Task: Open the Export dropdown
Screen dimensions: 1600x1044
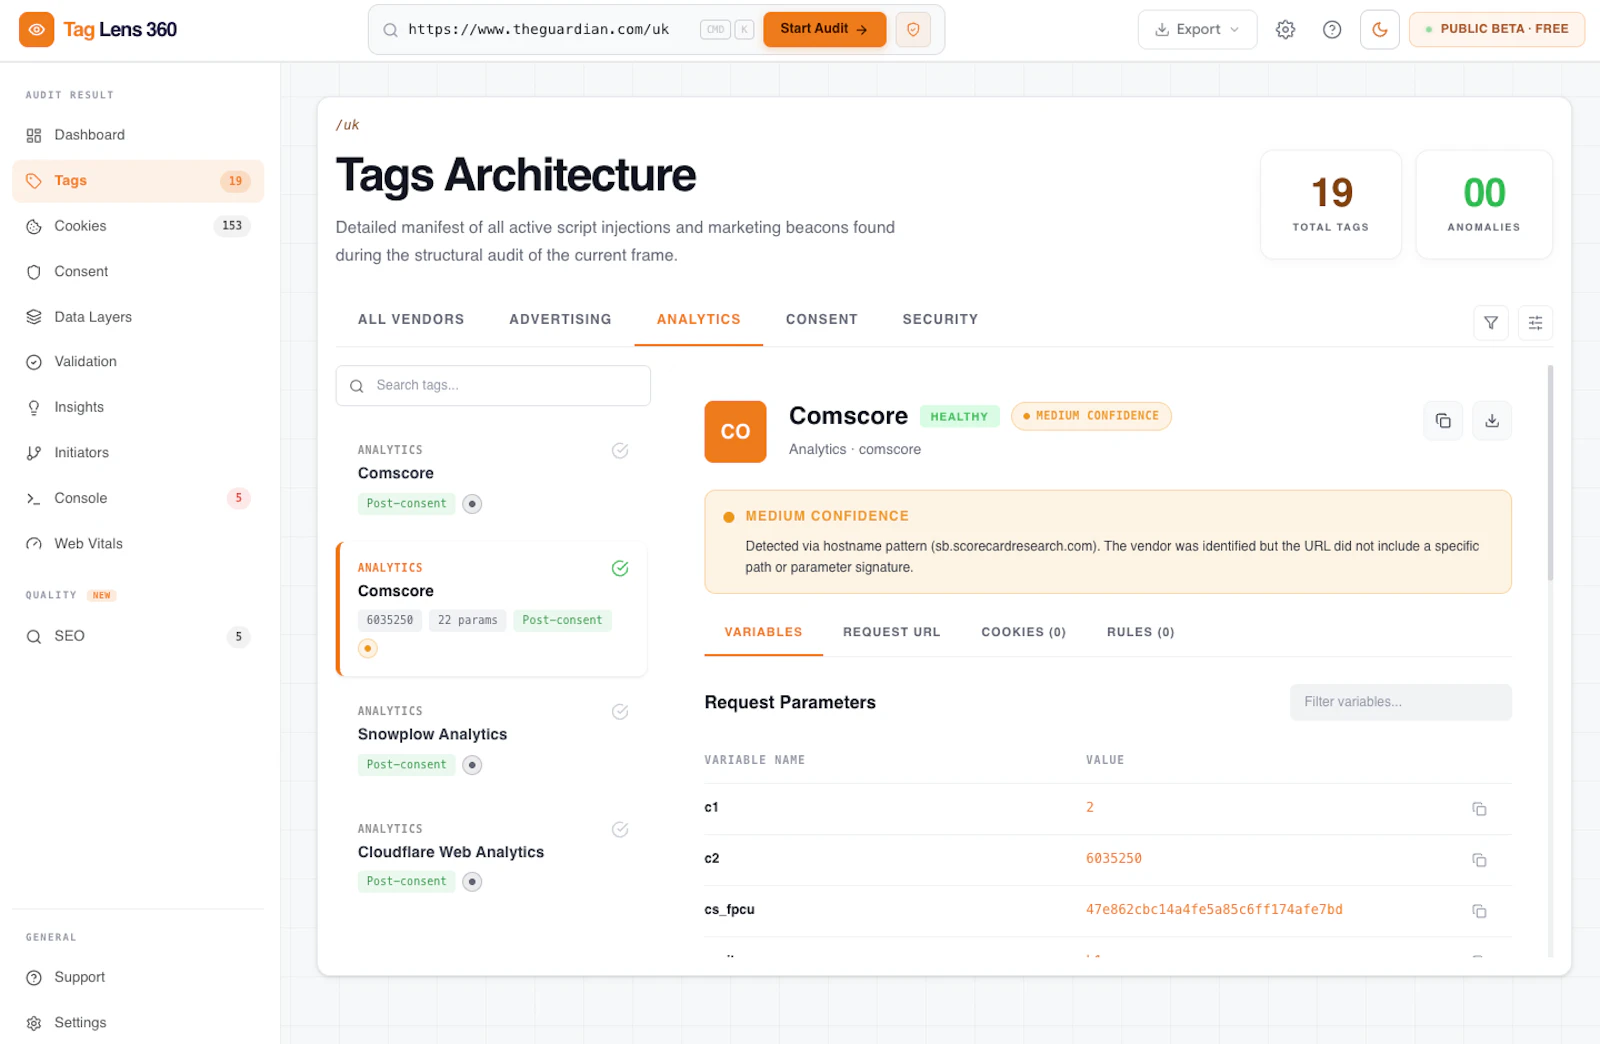Action: [x=1197, y=30]
